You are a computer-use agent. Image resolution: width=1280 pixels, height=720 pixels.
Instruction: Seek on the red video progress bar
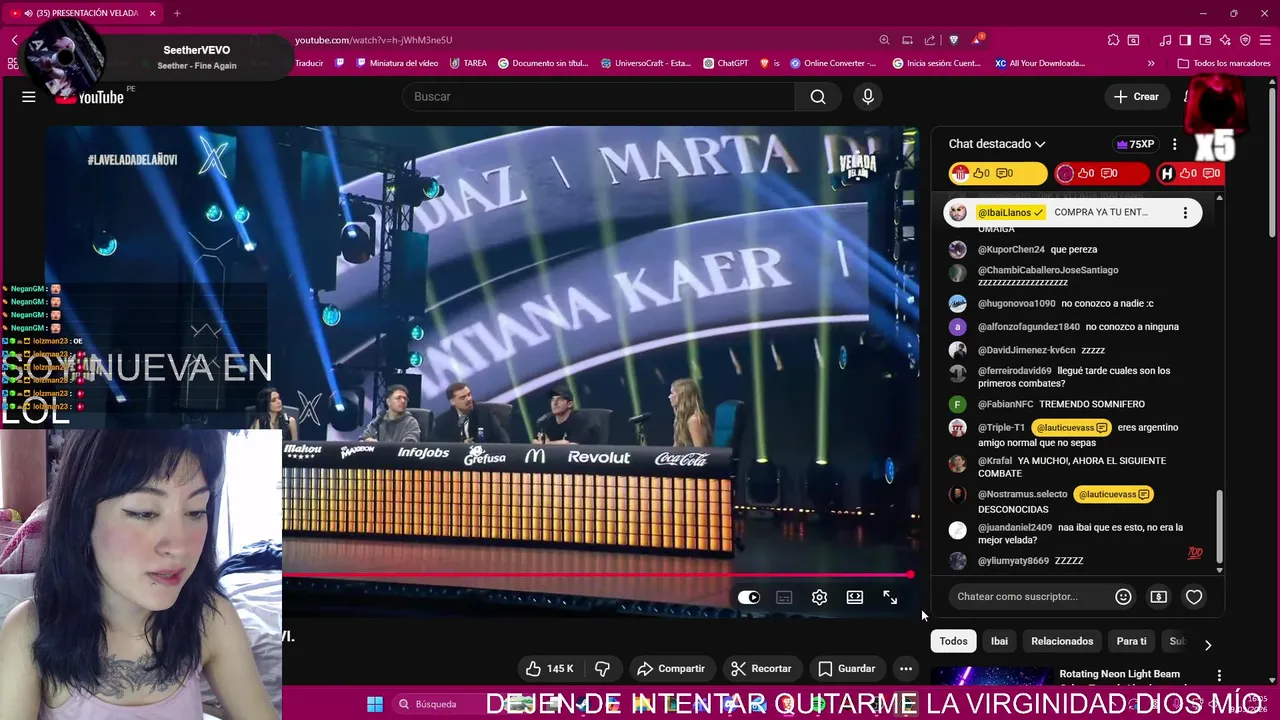pyautogui.click(x=598, y=575)
